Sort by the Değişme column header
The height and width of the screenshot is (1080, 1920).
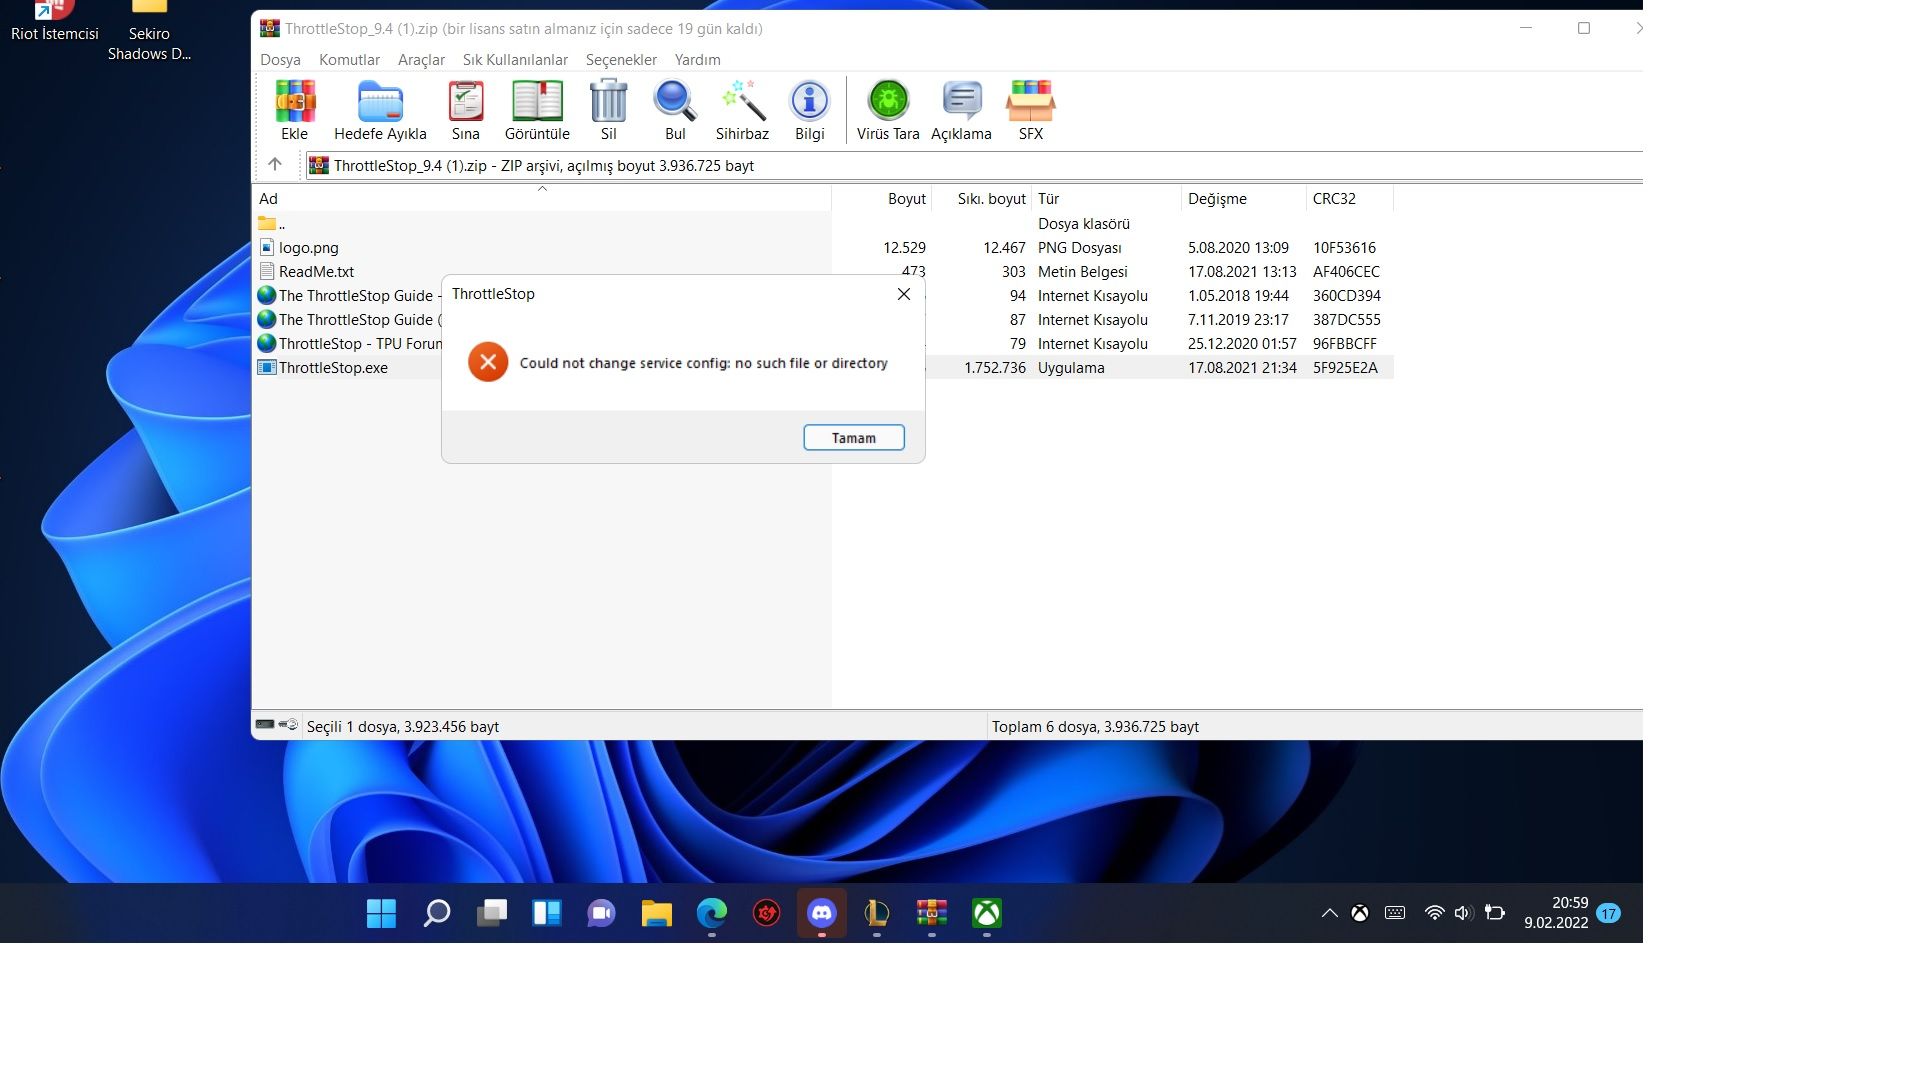[x=1217, y=199]
